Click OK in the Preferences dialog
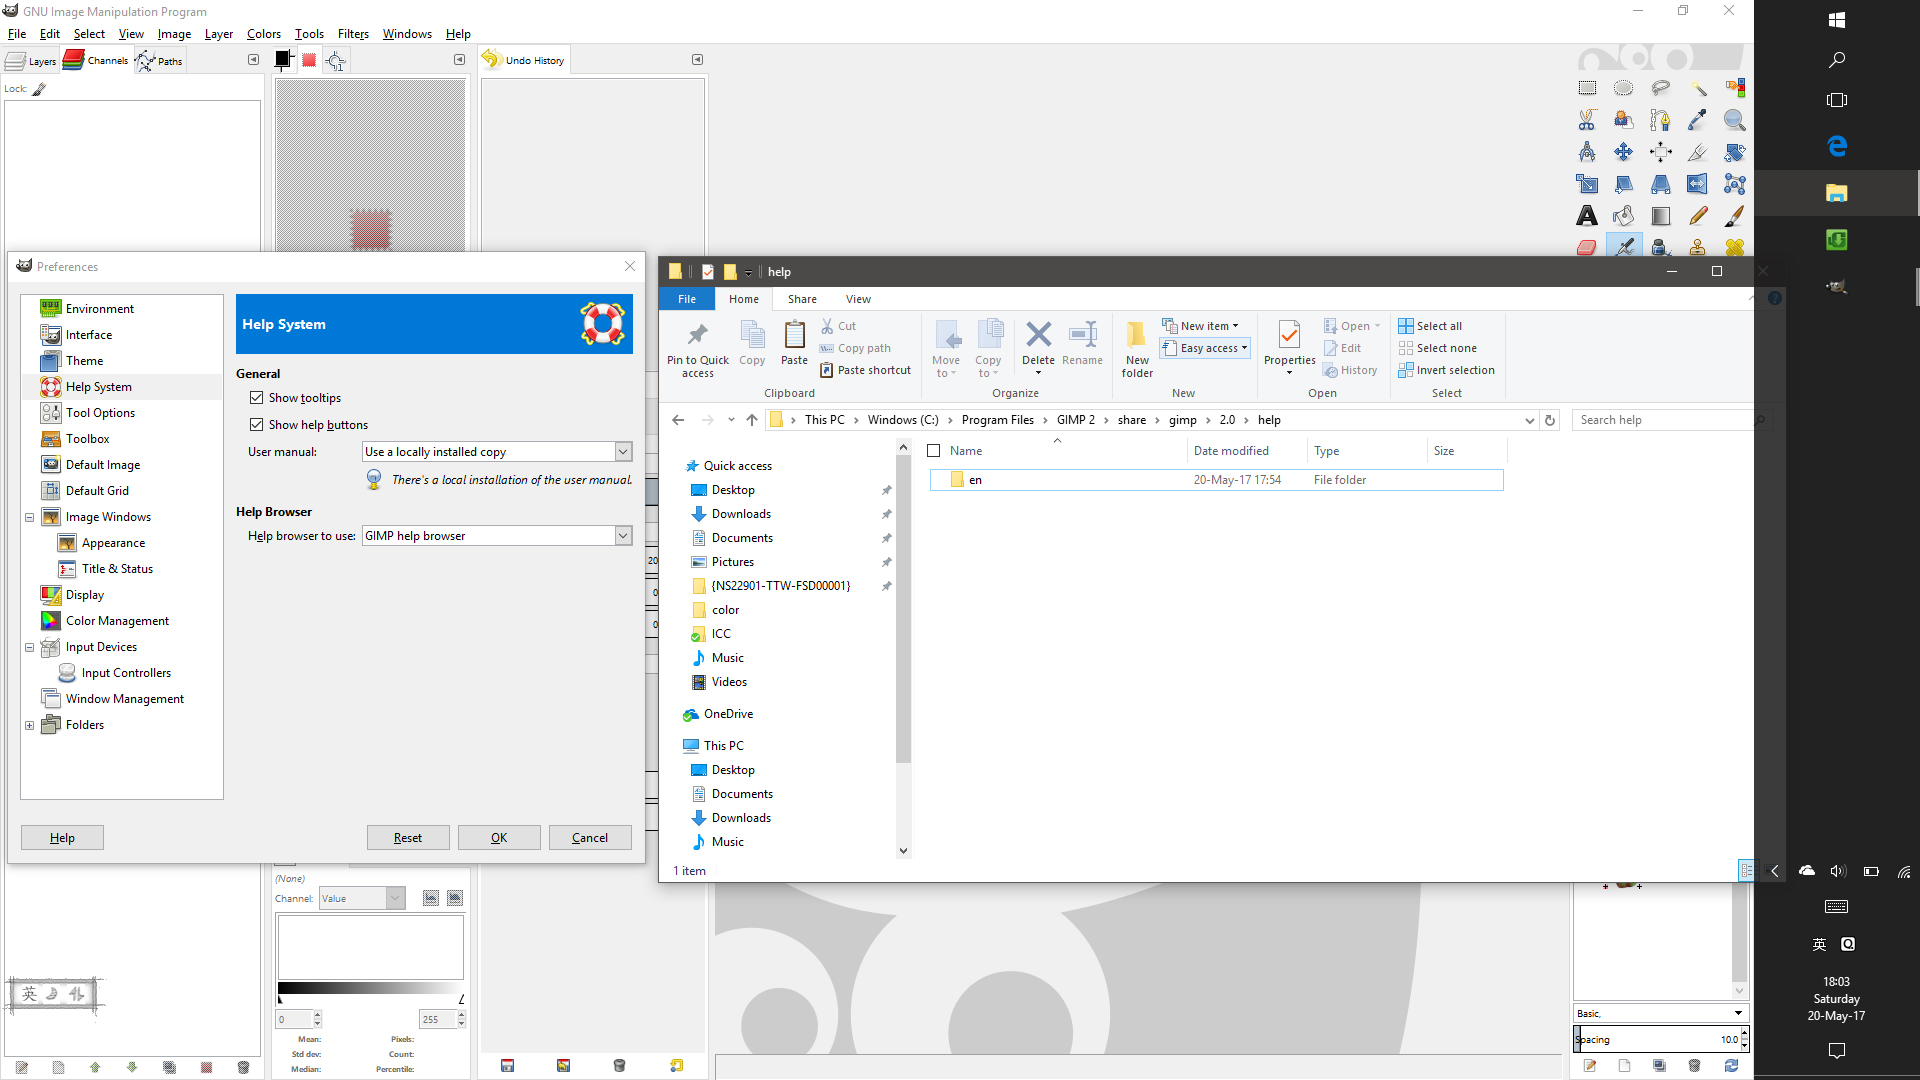 click(x=499, y=838)
